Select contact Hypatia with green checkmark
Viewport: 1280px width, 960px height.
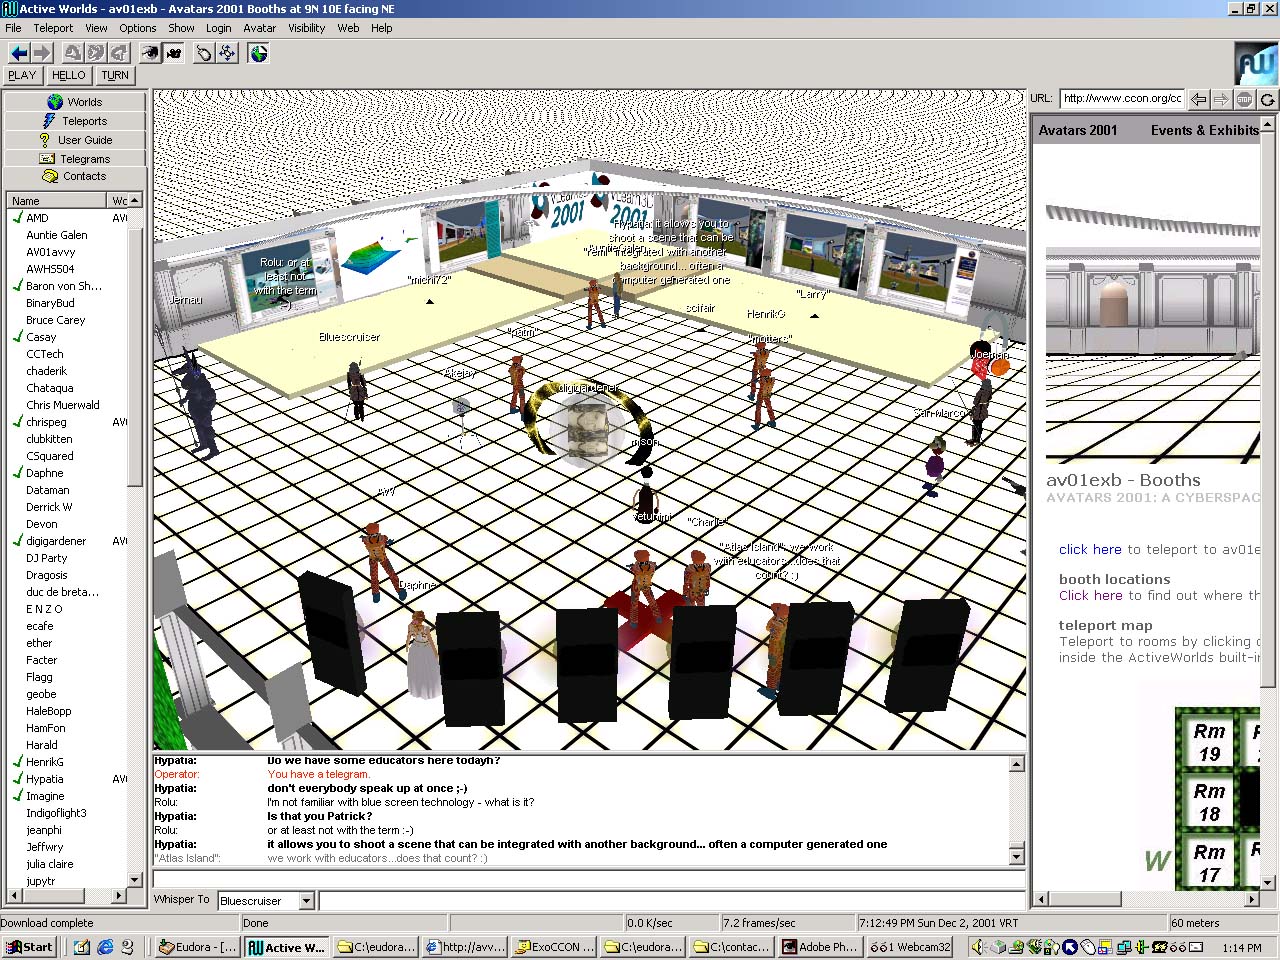45,779
